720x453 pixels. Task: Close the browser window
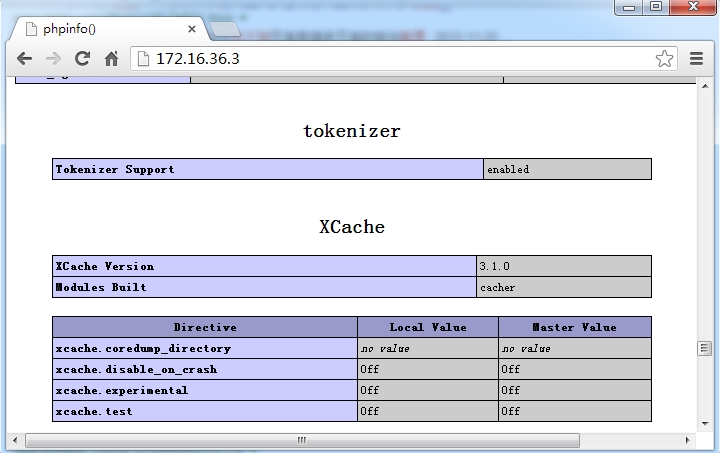click(693, 7)
